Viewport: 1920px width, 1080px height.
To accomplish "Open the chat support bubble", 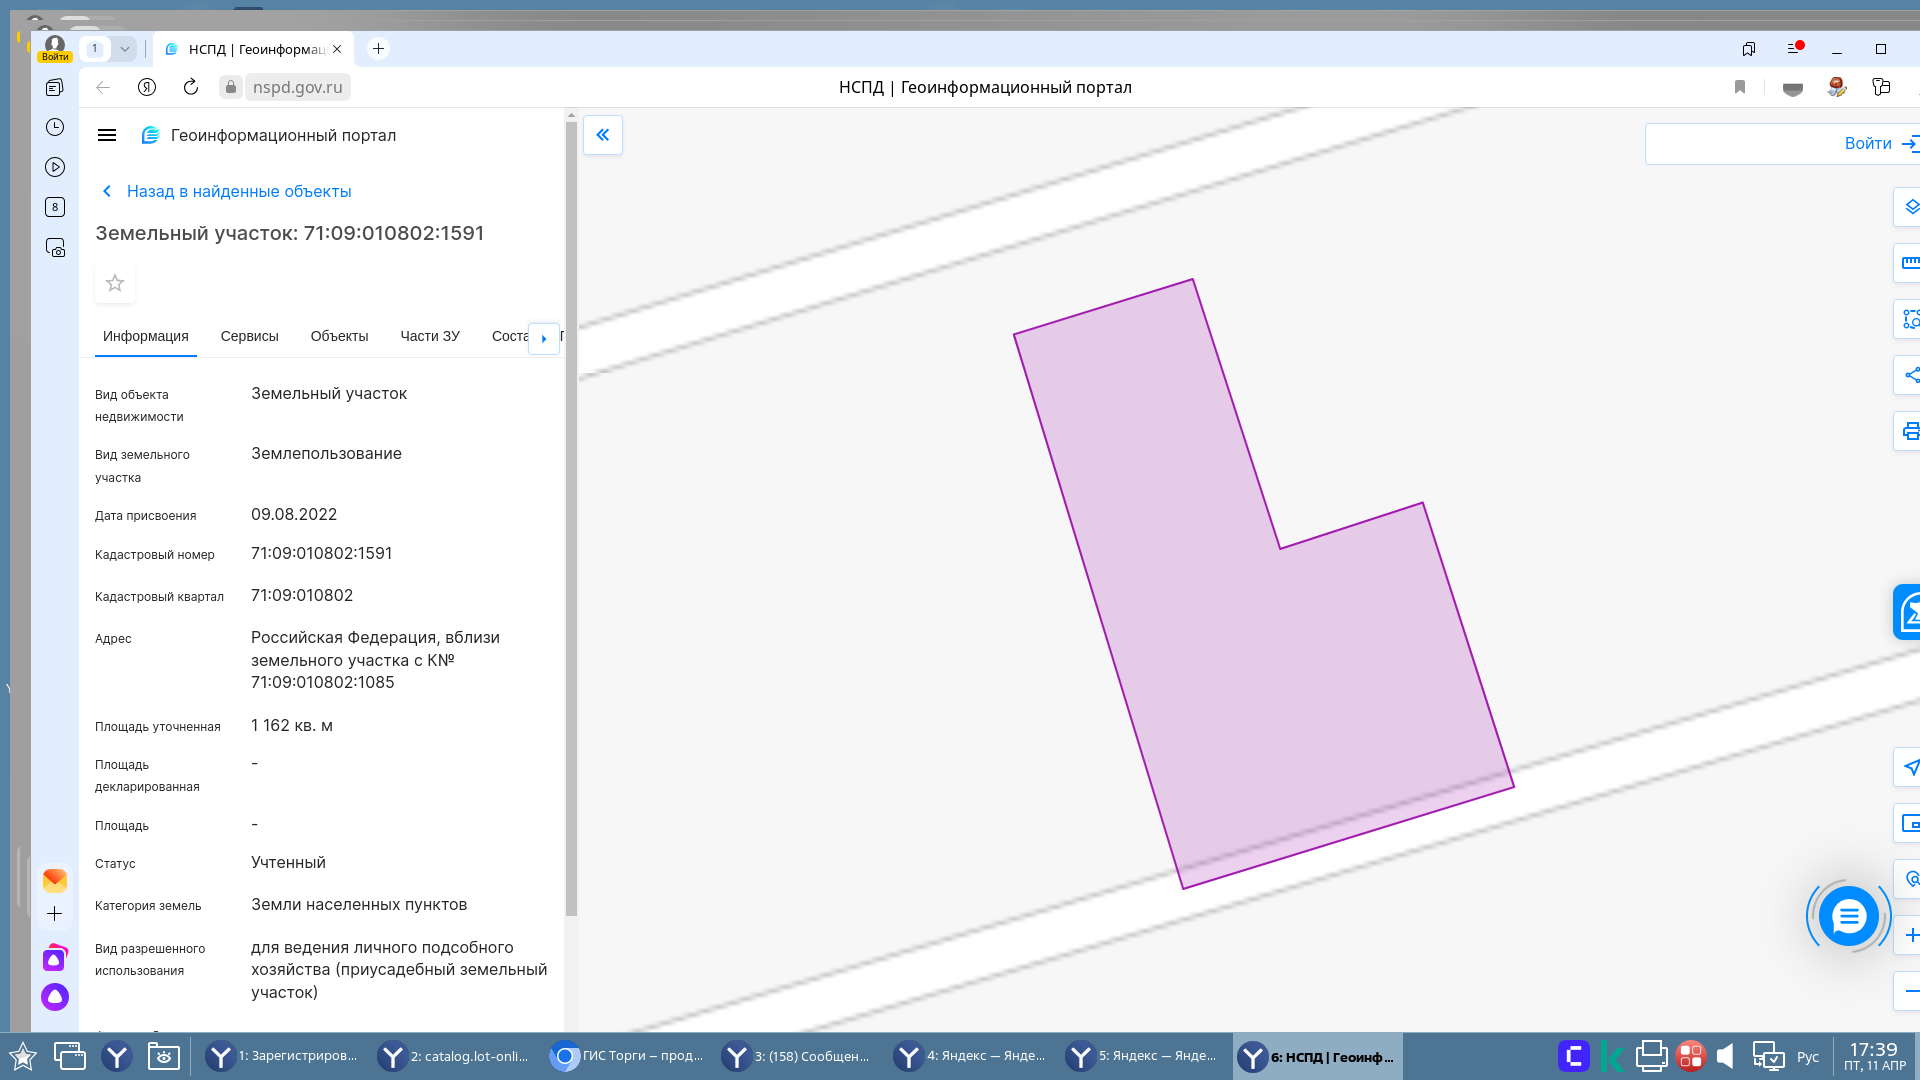I will pyautogui.click(x=1848, y=916).
